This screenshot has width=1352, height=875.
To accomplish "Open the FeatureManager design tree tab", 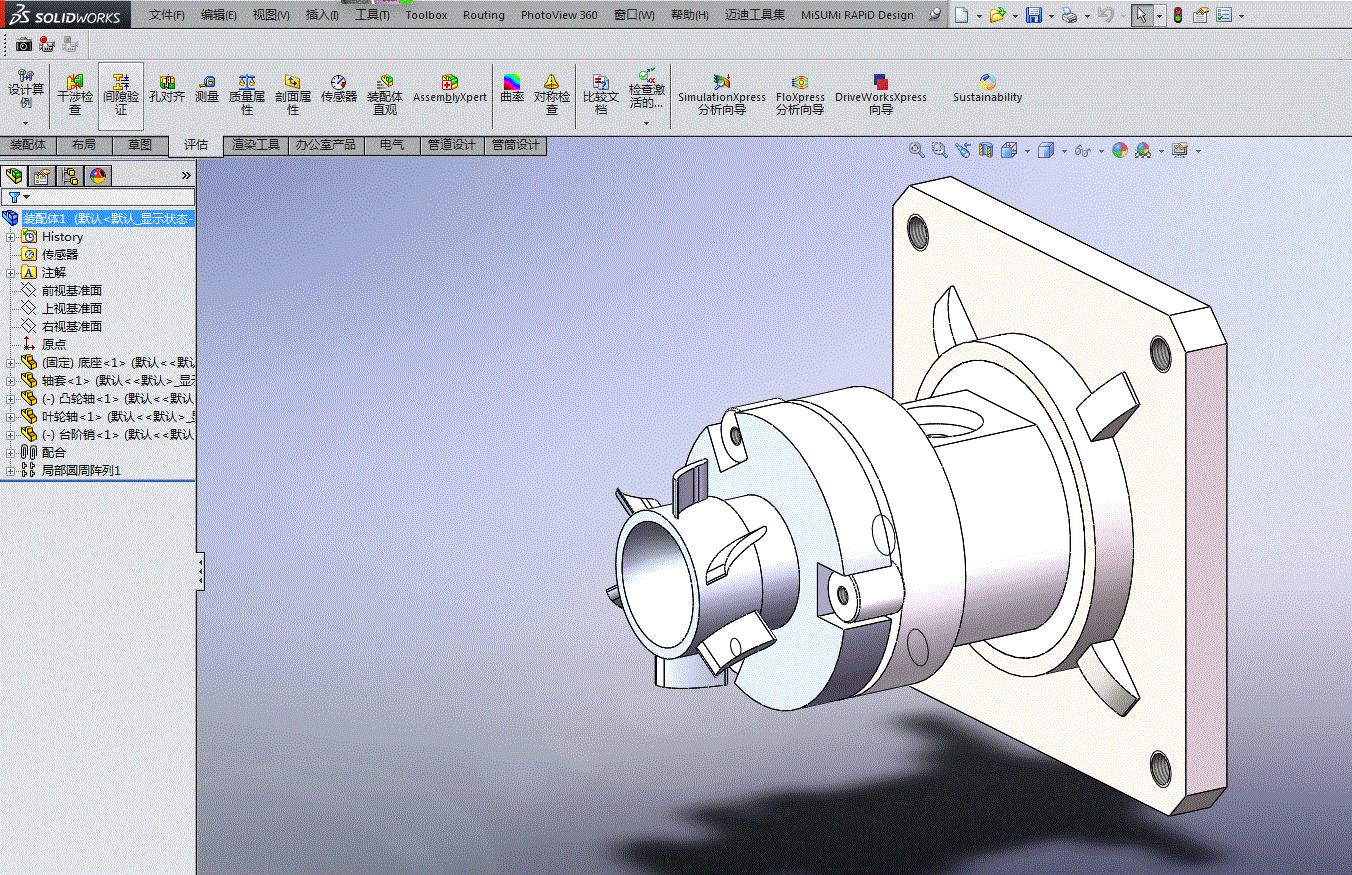I will coord(14,176).
